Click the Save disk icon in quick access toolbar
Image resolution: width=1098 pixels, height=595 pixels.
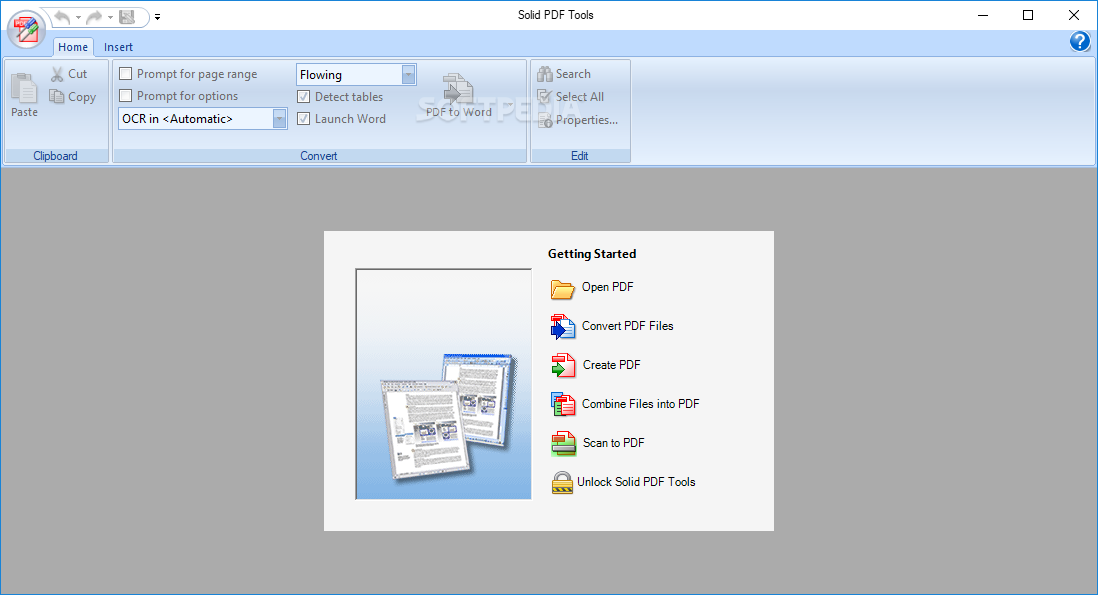coord(127,17)
